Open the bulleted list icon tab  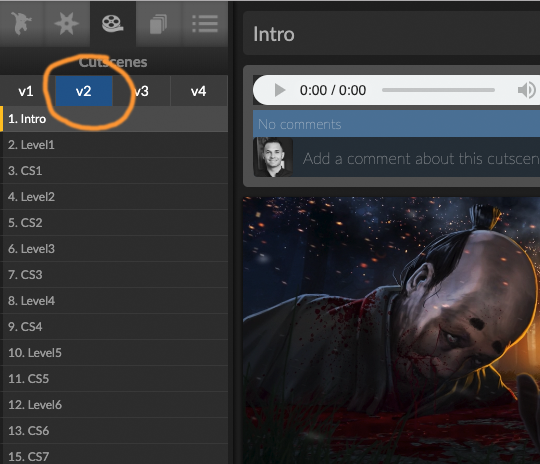tap(205, 23)
